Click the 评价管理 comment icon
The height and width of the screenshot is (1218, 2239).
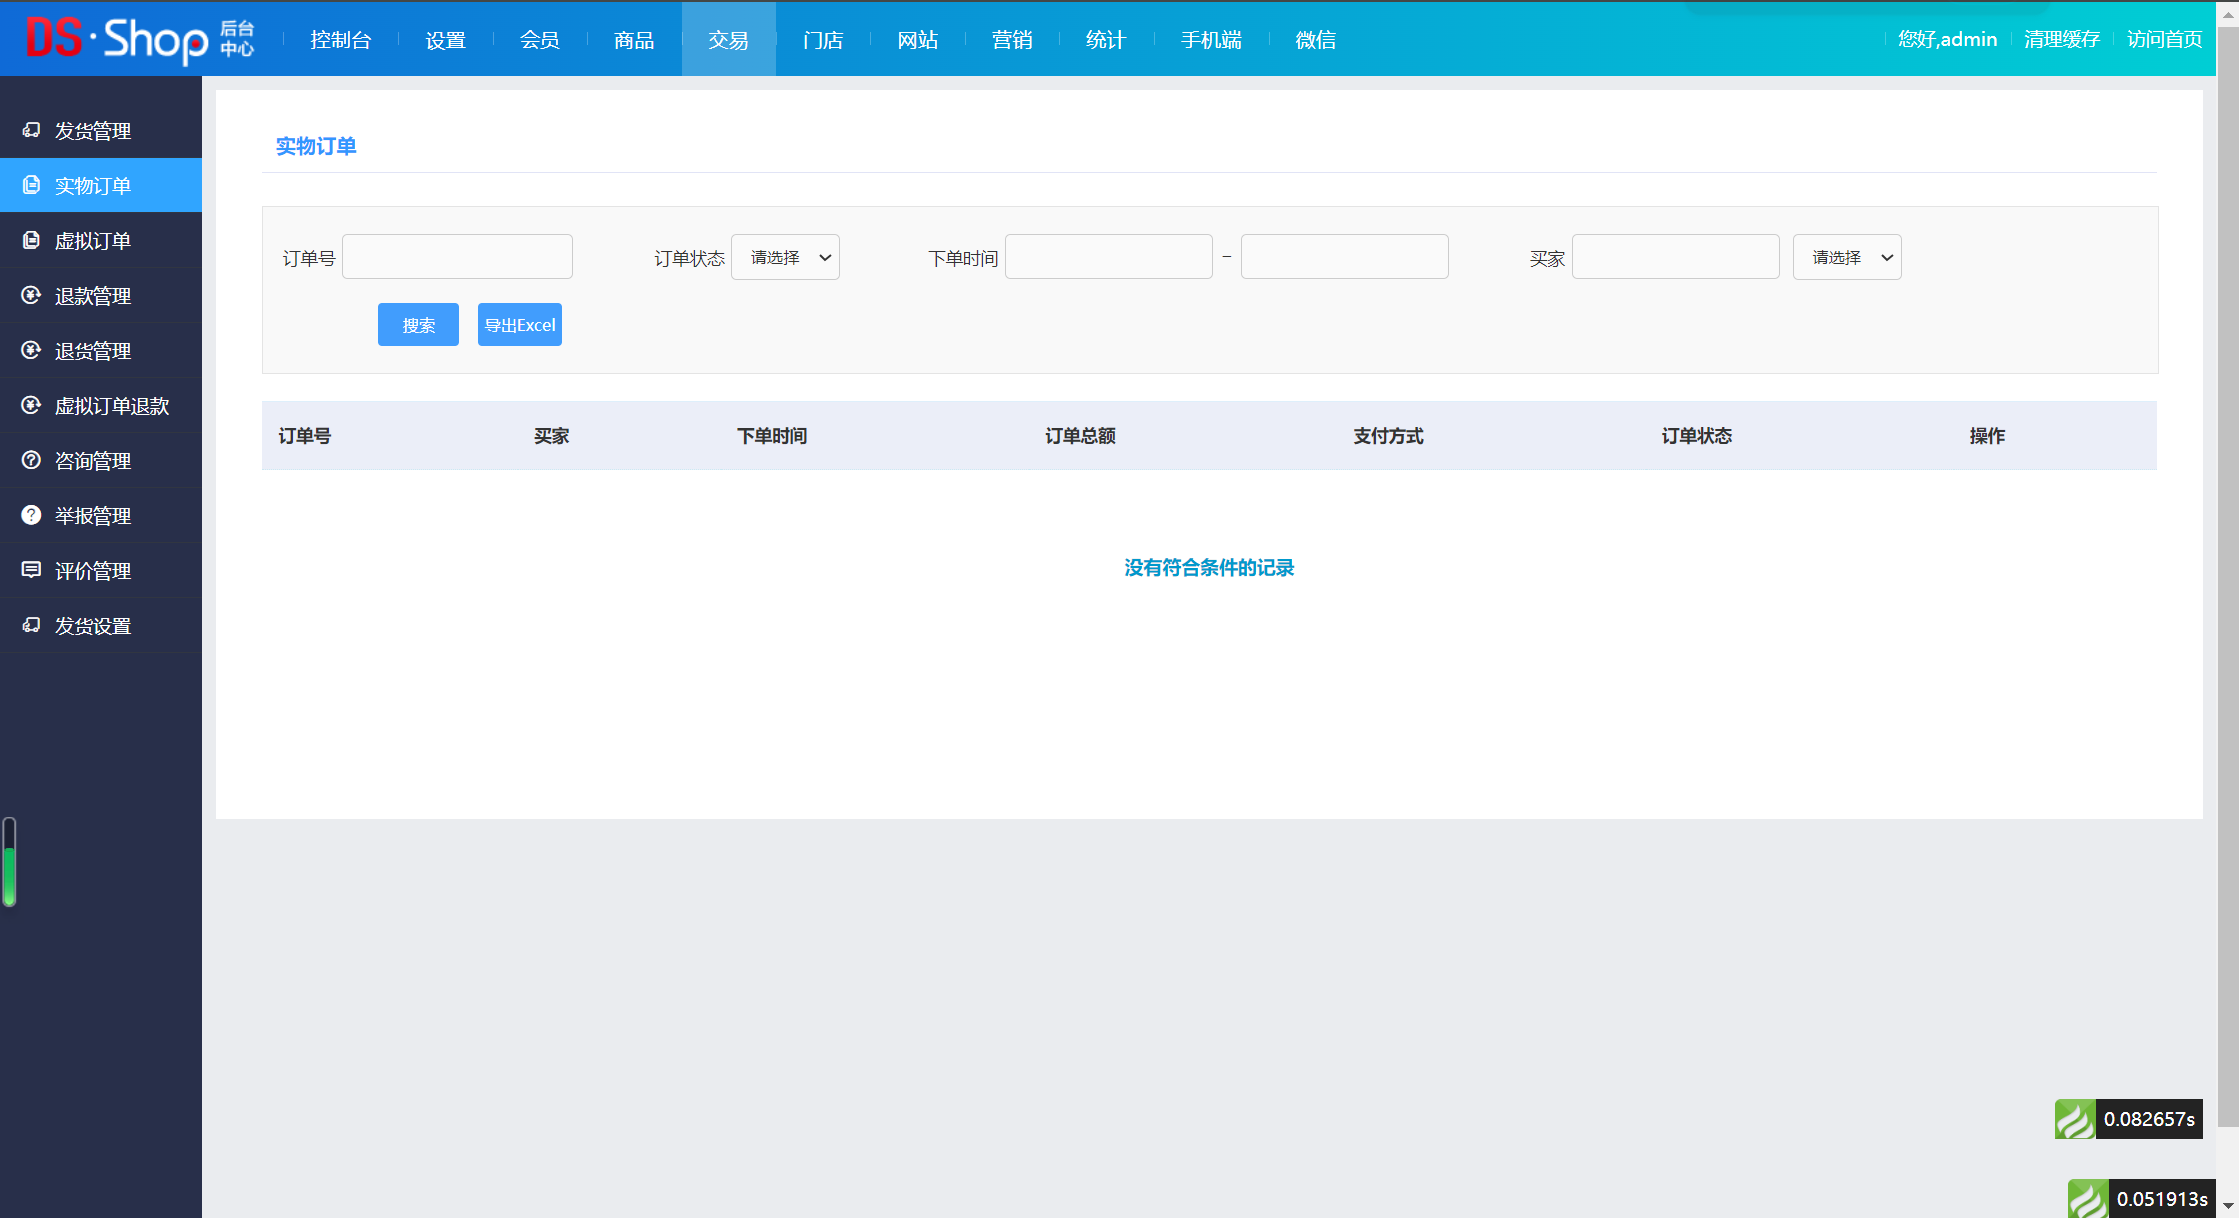point(31,570)
